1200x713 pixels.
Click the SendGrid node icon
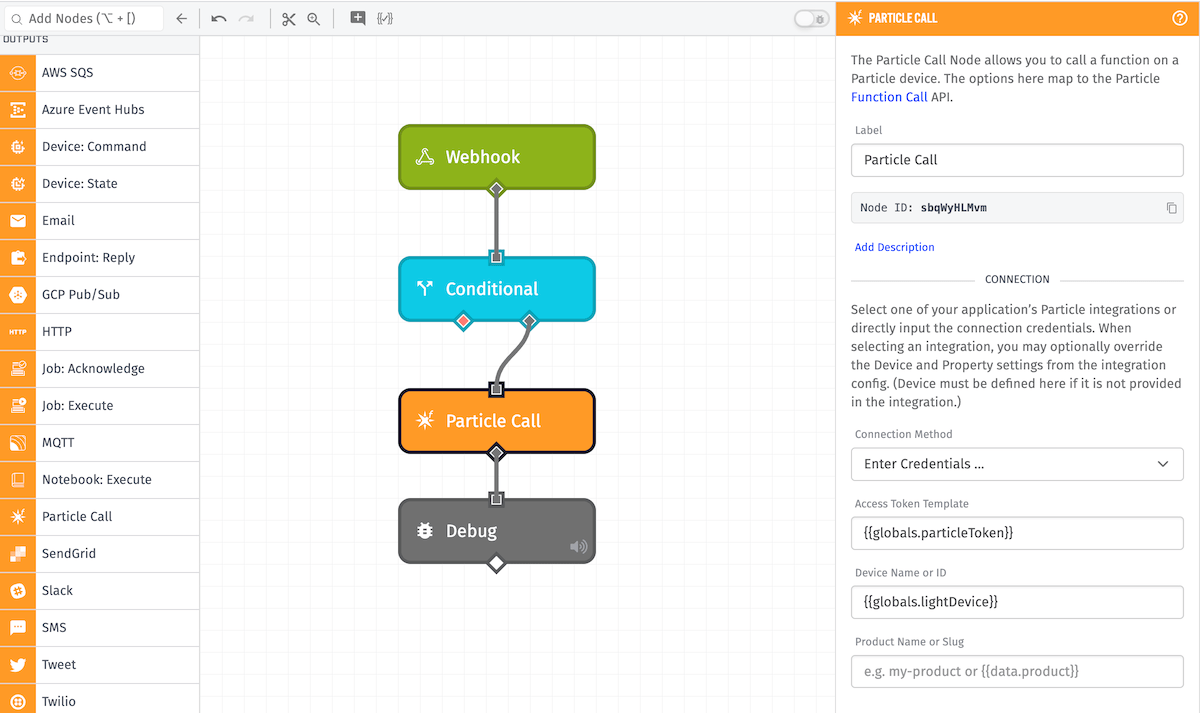pyautogui.click(x=18, y=554)
